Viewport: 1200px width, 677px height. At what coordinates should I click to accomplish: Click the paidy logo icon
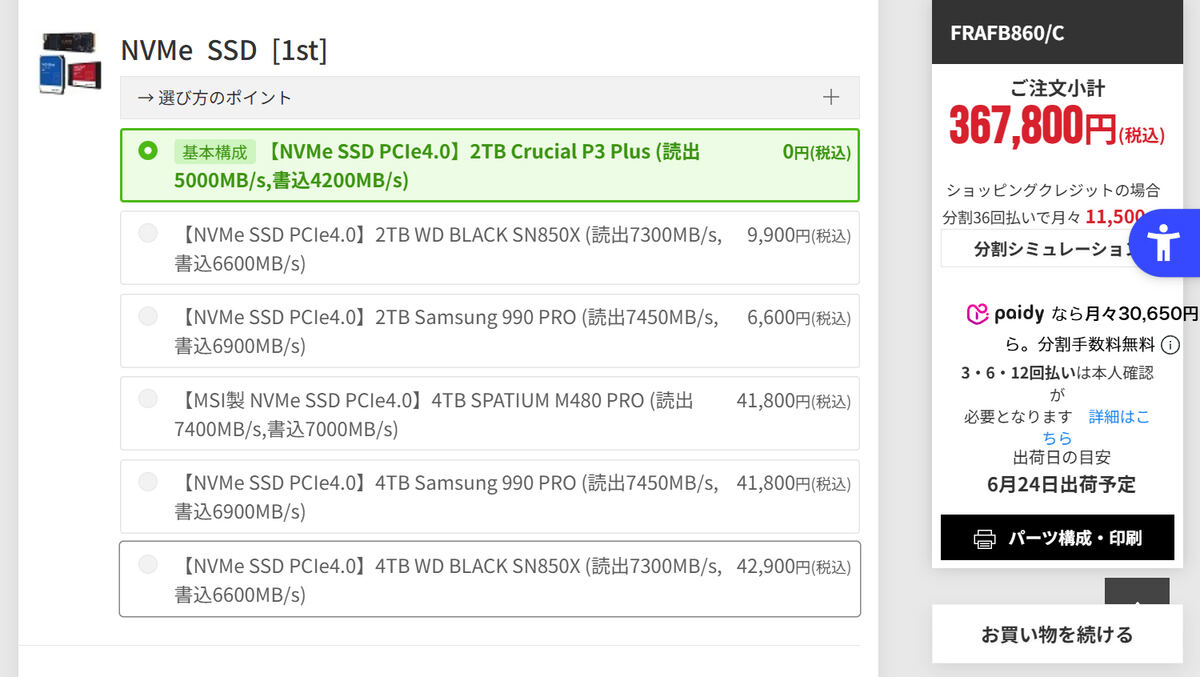click(x=977, y=314)
